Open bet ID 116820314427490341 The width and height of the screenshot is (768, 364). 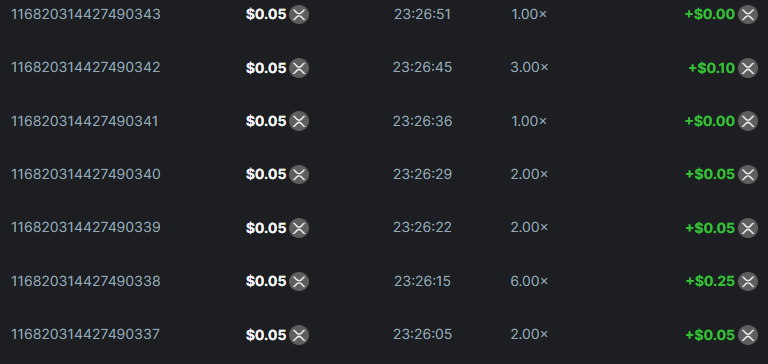coord(85,121)
